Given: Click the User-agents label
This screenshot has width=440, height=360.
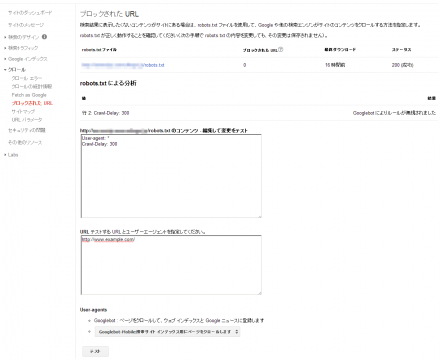Looking at the screenshot, I should pyautogui.click(x=94, y=310).
